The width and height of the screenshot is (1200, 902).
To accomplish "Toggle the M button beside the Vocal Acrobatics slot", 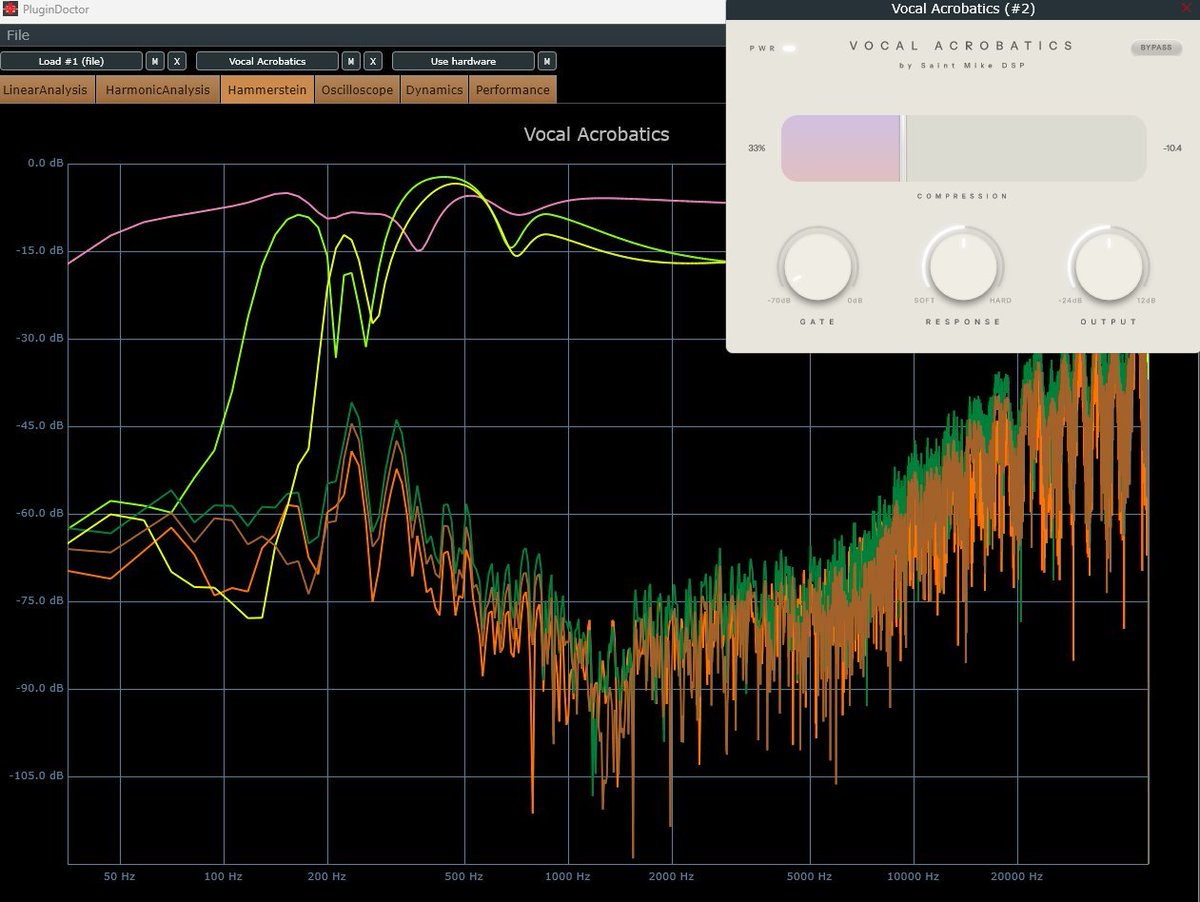I will [351, 61].
